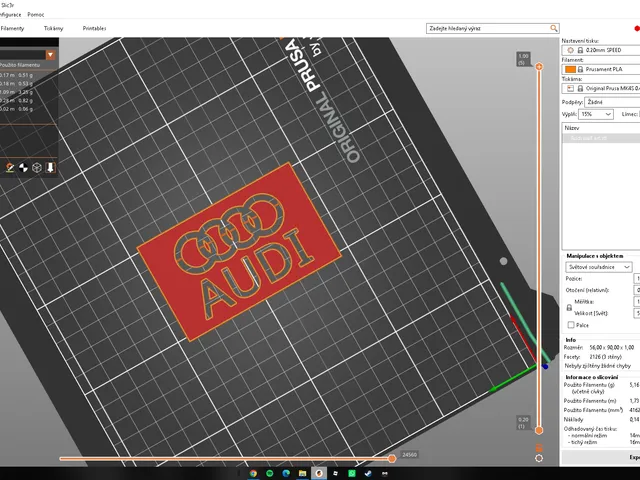The height and width of the screenshot is (480, 640).
Task: Click the scale ratio lock icon
Action: click(x=569, y=307)
